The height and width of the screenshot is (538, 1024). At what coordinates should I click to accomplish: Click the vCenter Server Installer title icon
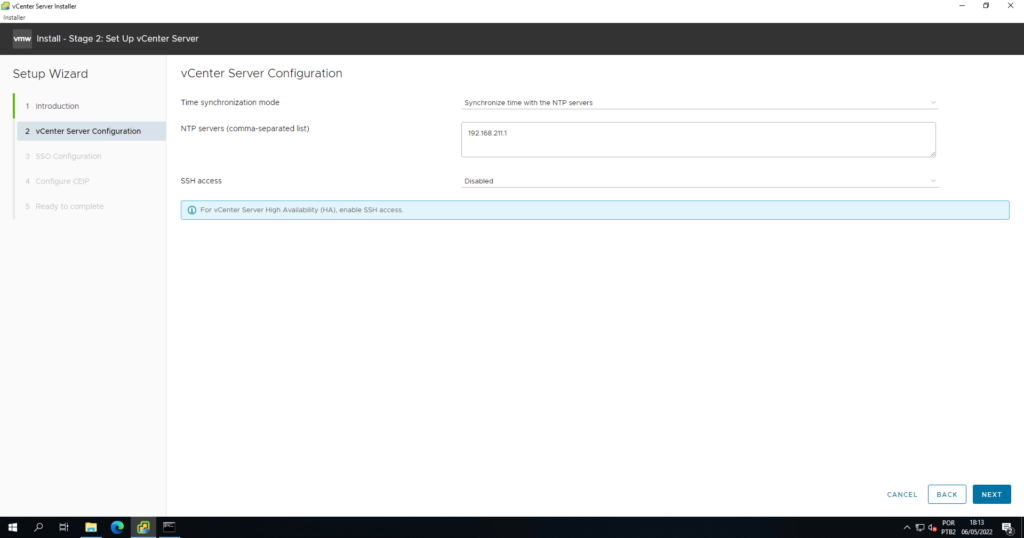pos(5,6)
